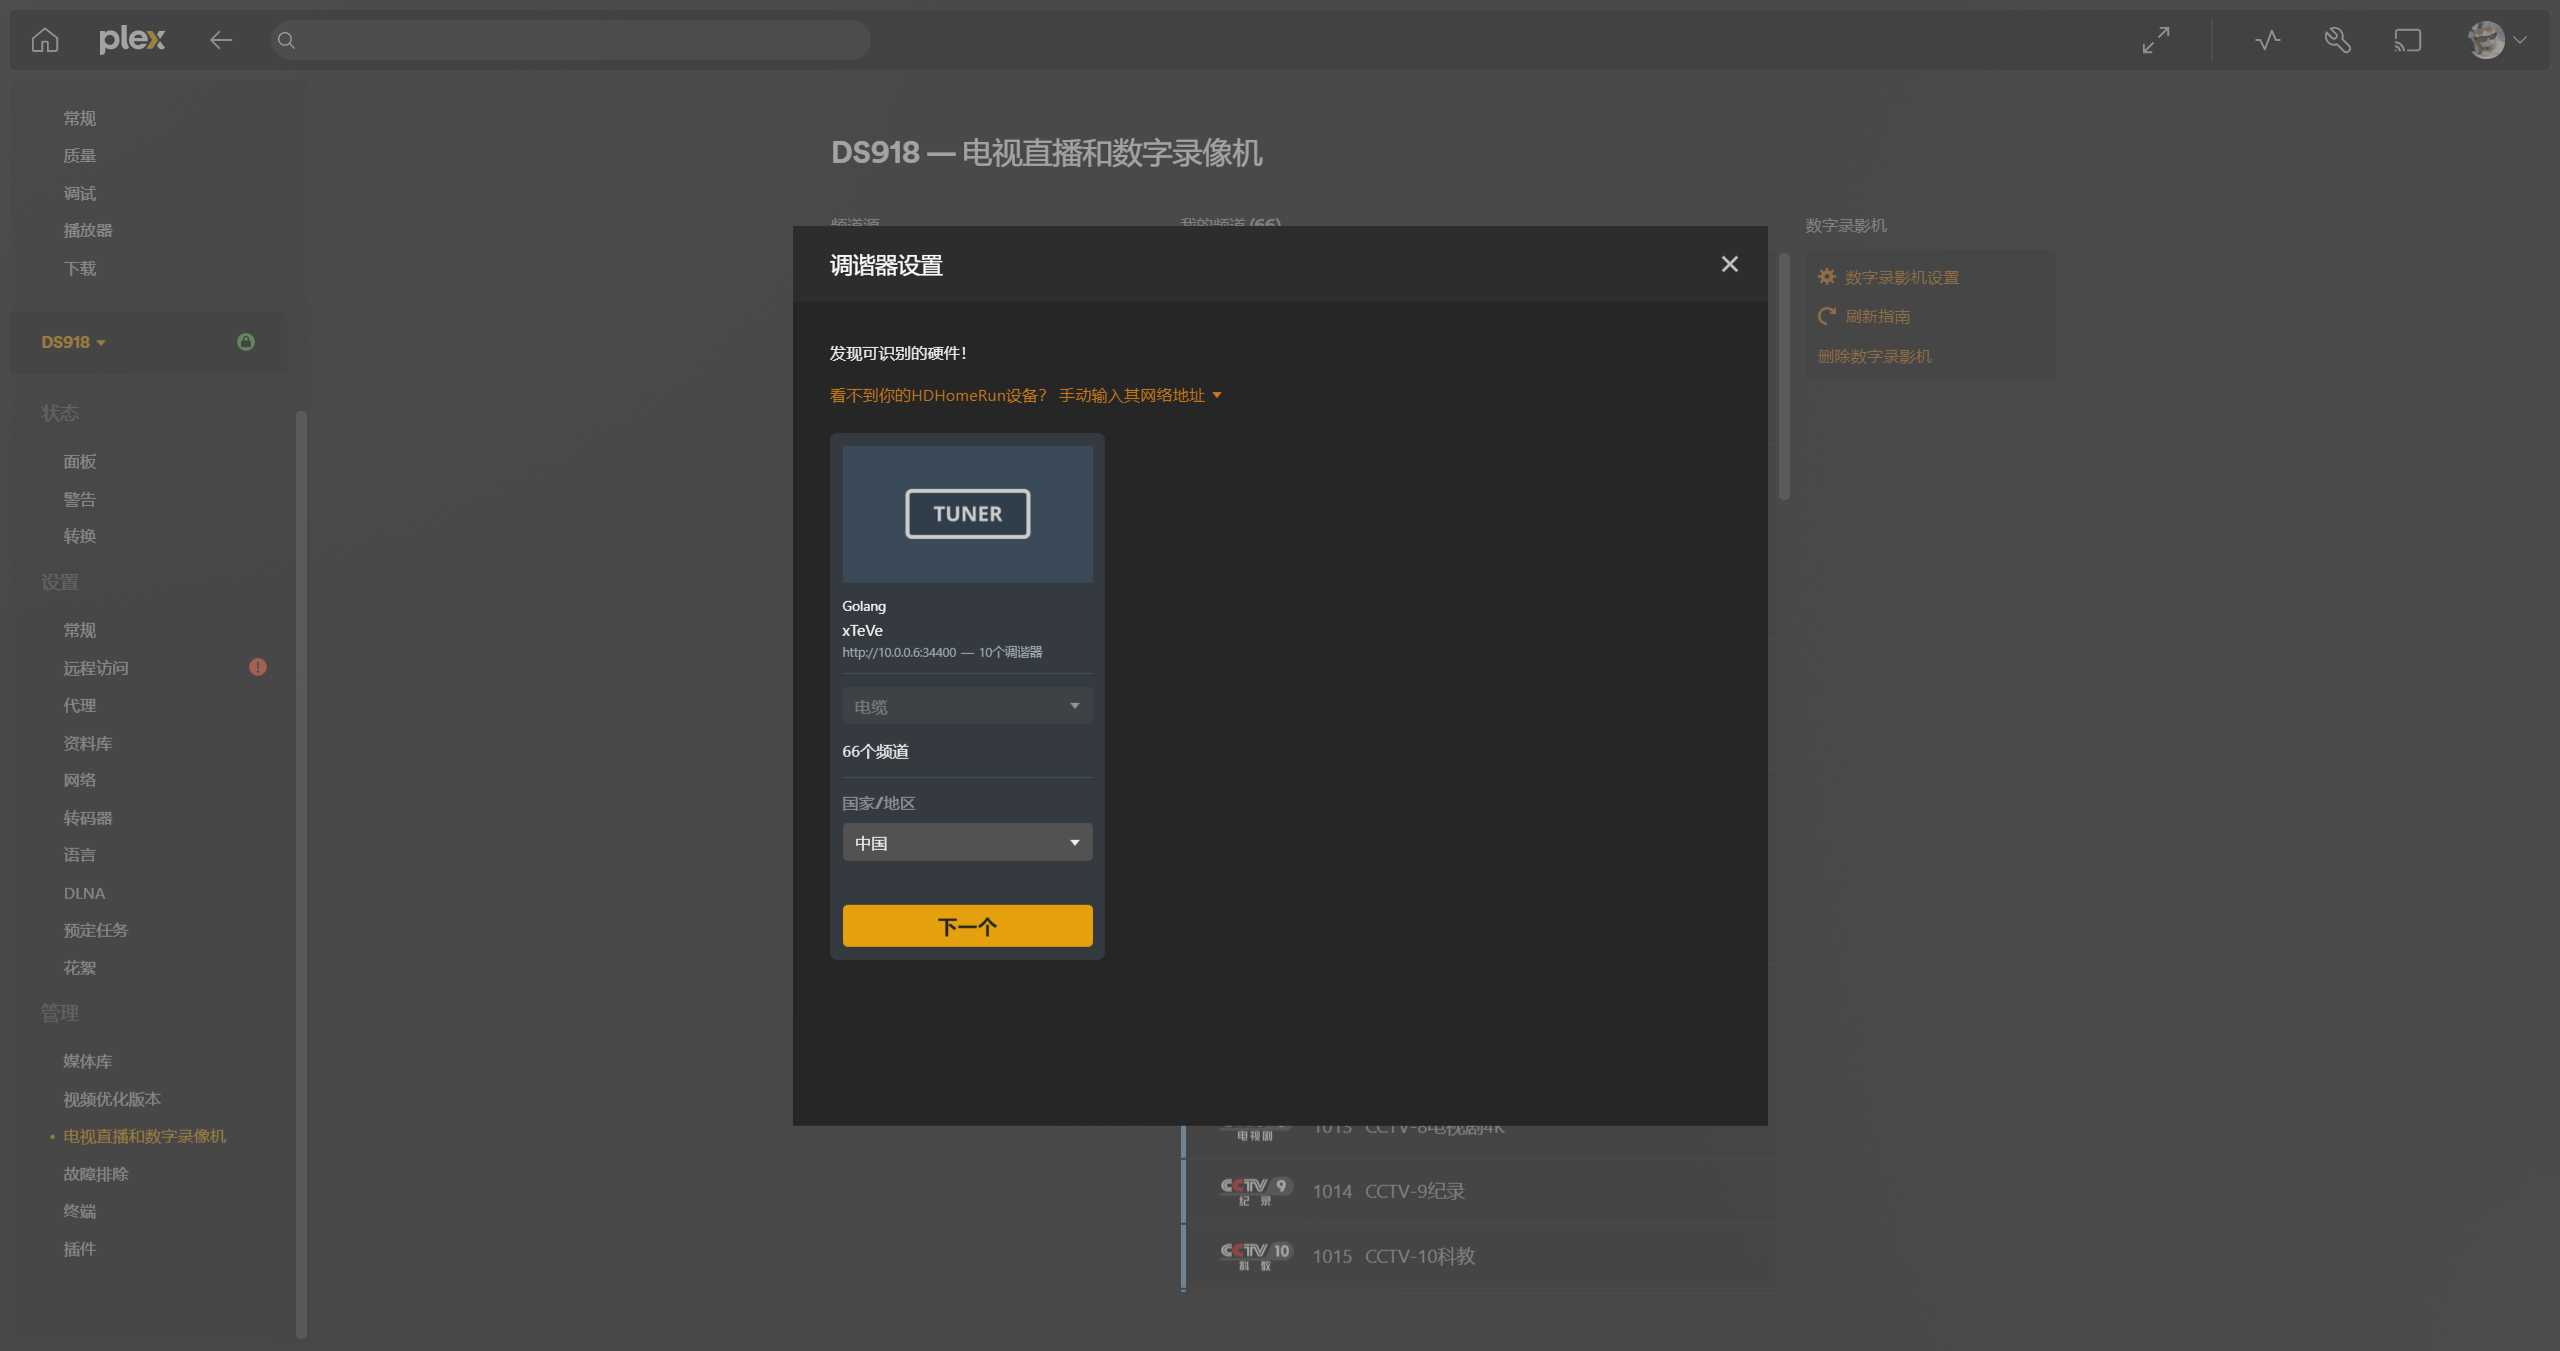Image resolution: width=2560 pixels, height=1351 pixels.
Task: Open the settings wrench icon
Action: [x=2337, y=40]
